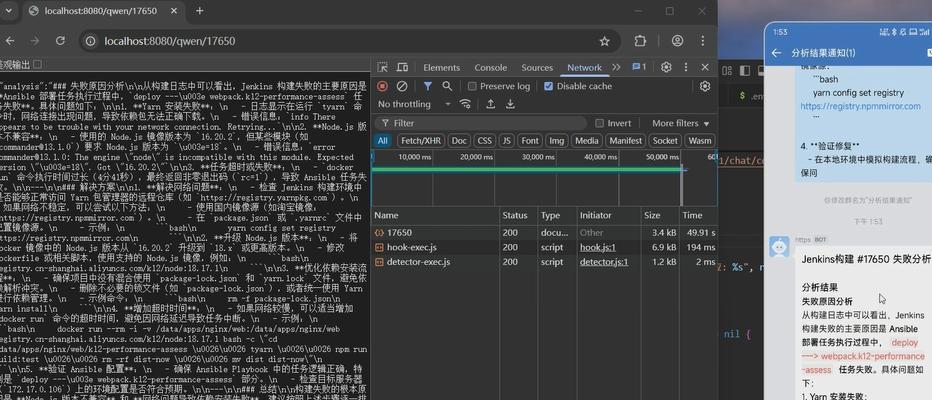Open a new browser tab

pos(200,11)
